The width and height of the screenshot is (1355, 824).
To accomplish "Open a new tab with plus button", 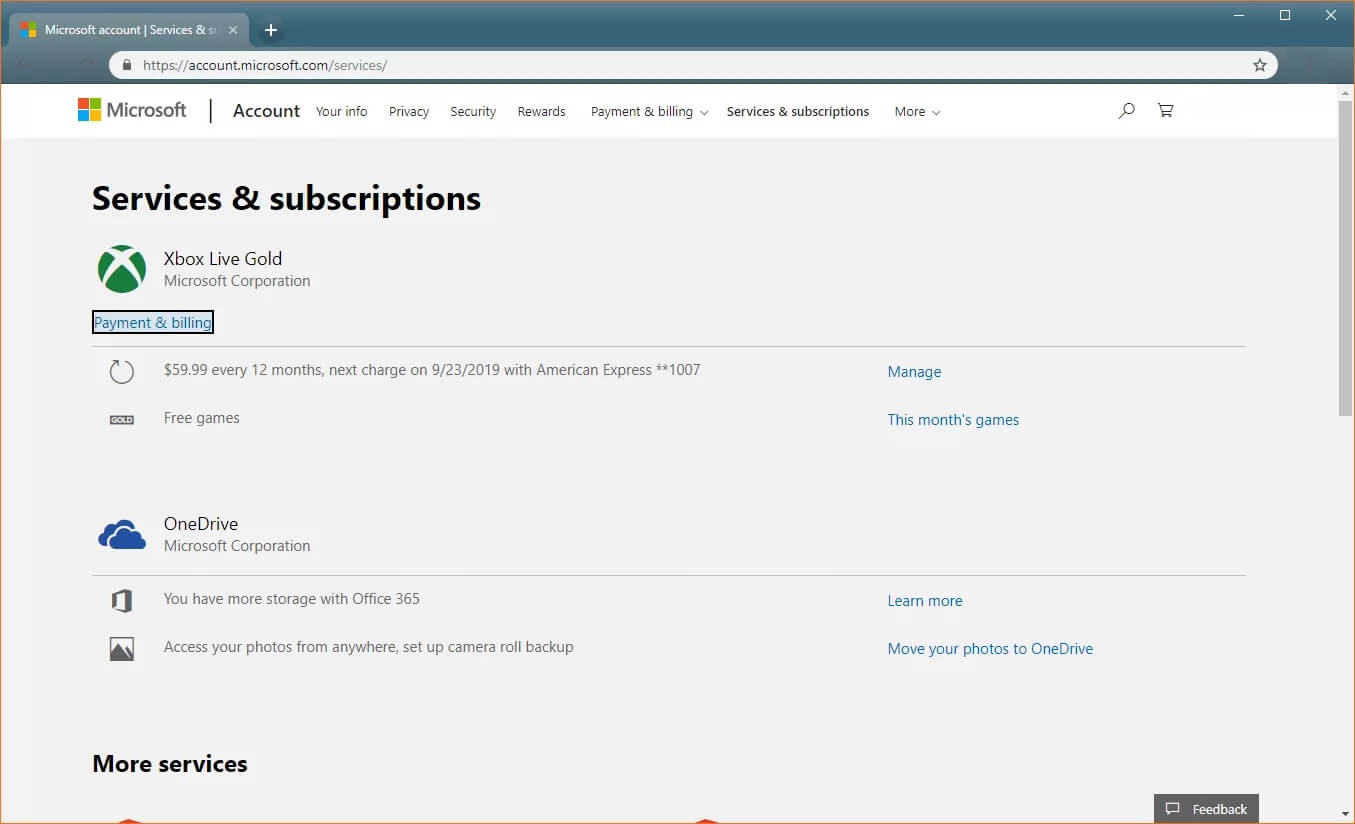I will pos(270,30).
